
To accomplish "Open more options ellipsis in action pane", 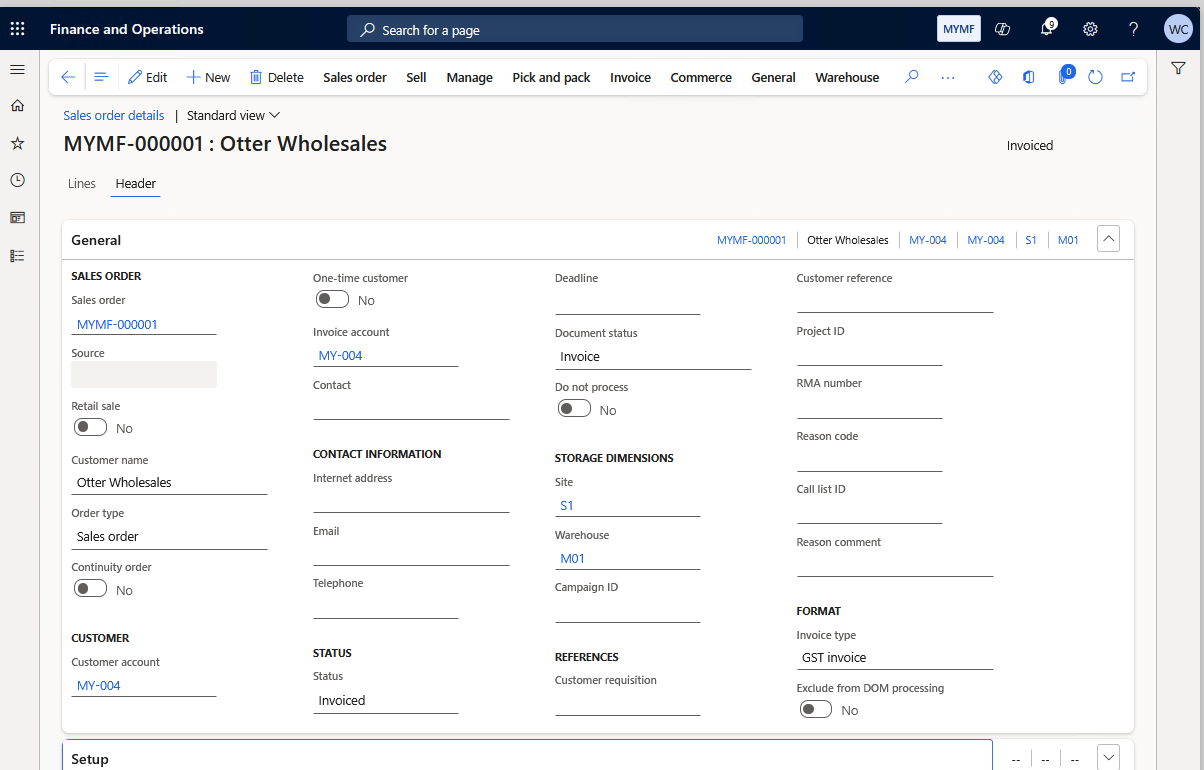I will click(948, 77).
